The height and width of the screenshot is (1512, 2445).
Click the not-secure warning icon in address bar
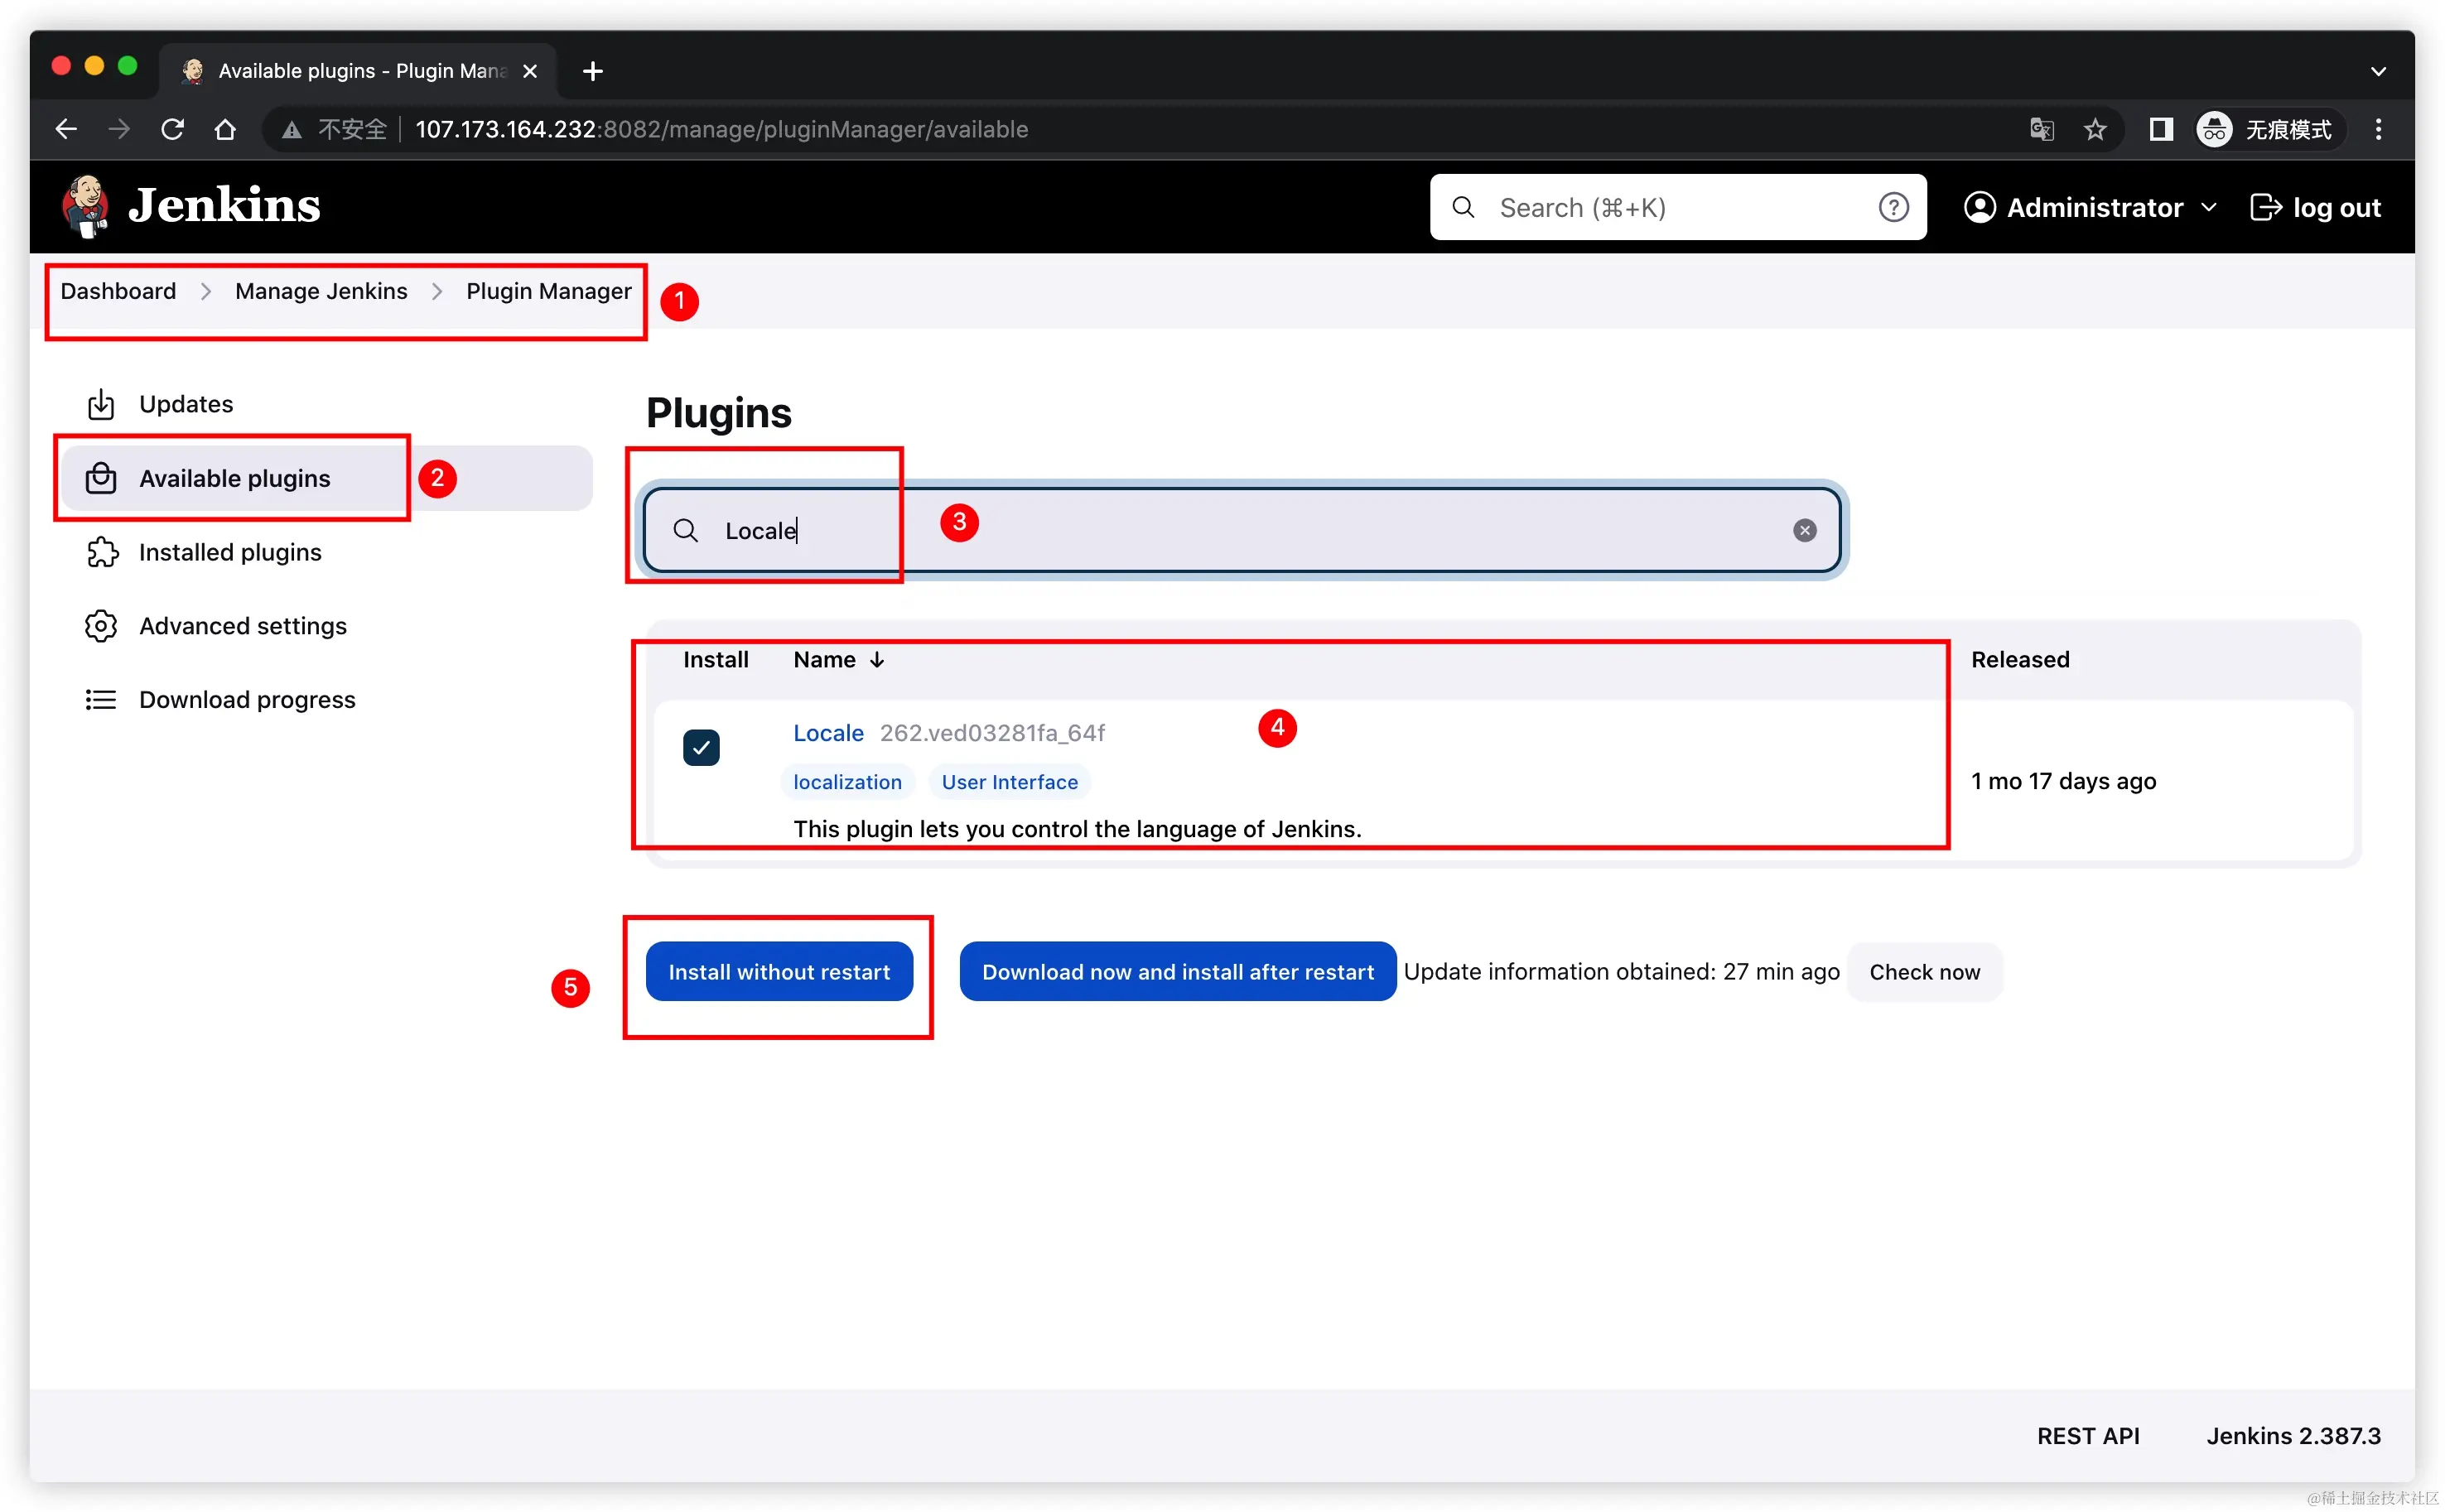click(x=291, y=129)
